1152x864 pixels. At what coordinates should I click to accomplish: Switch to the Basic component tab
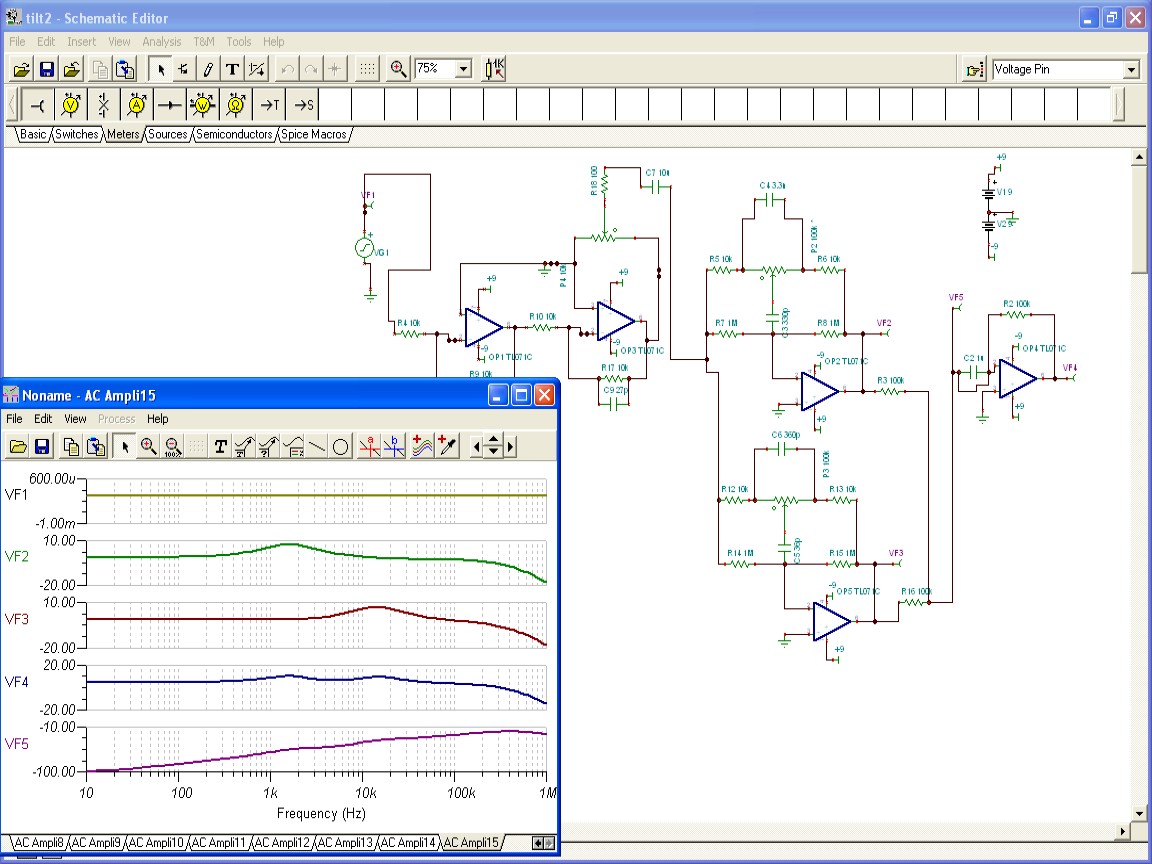pyautogui.click(x=33, y=134)
